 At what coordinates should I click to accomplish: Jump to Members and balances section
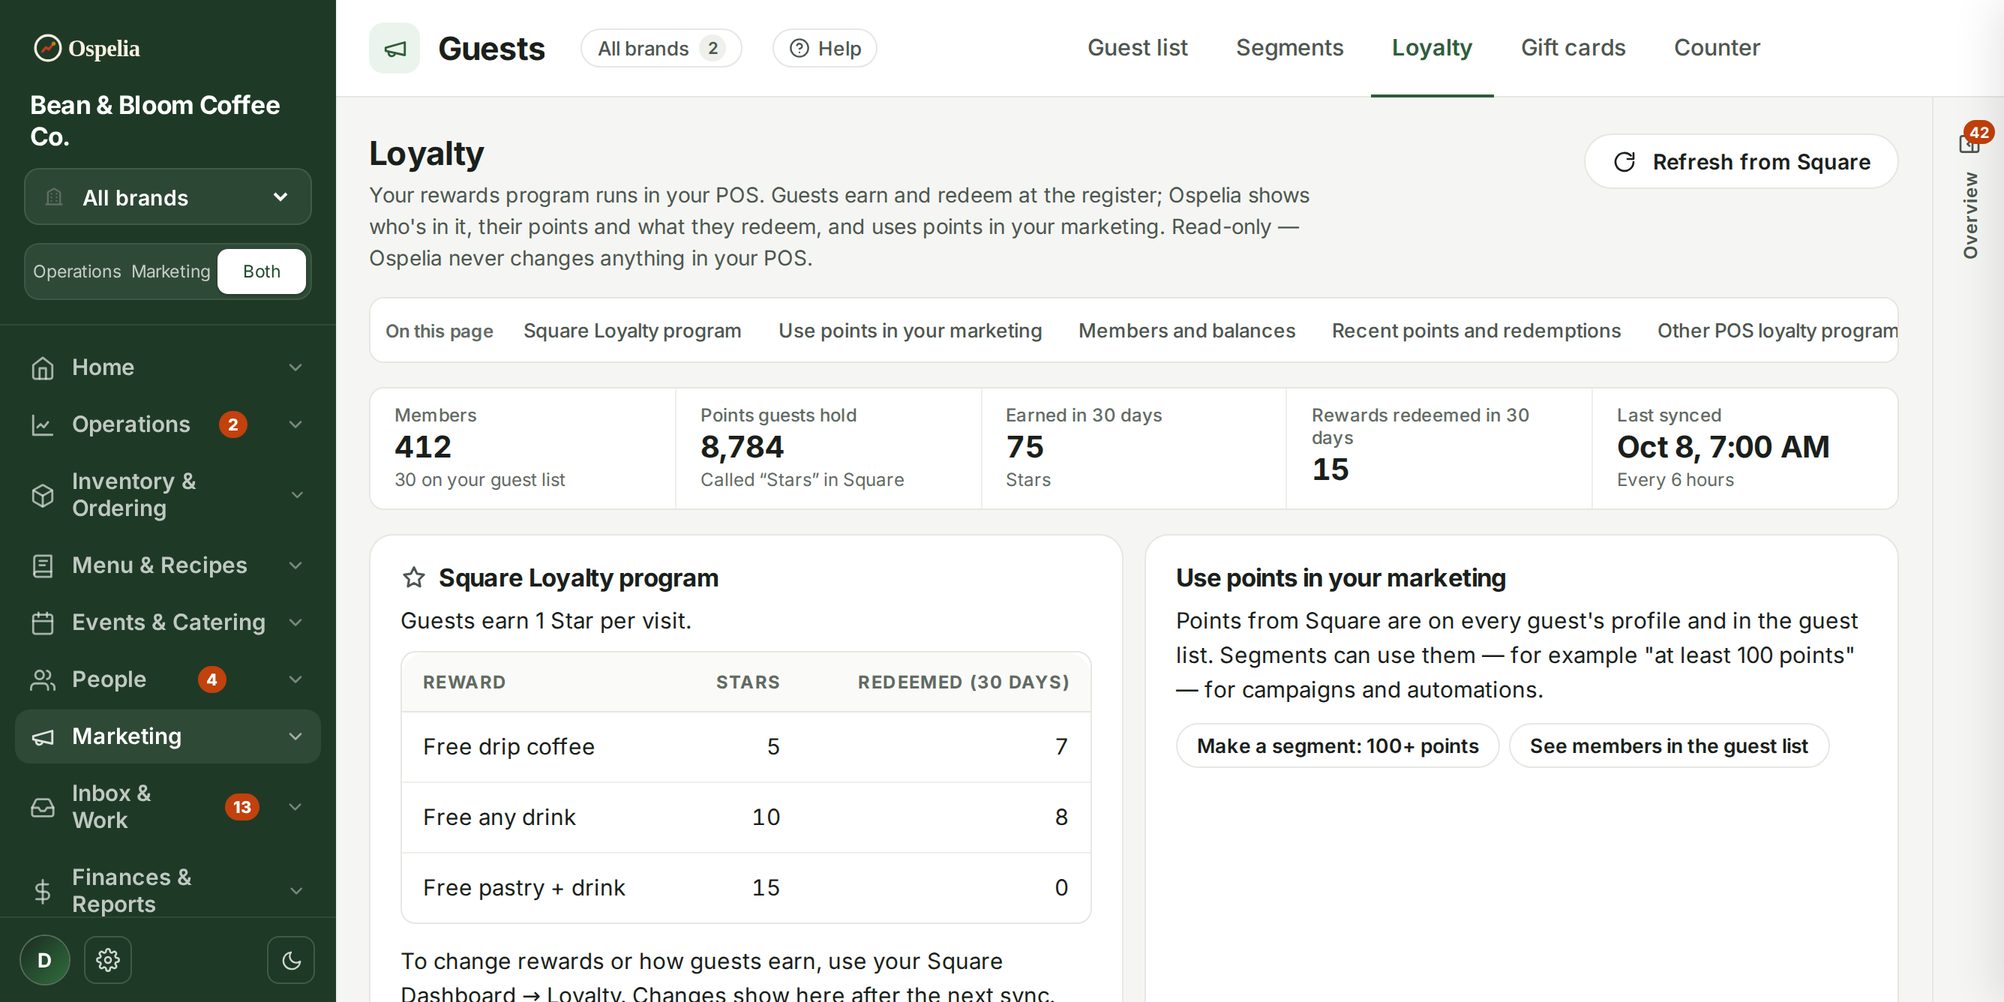click(1187, 331)
